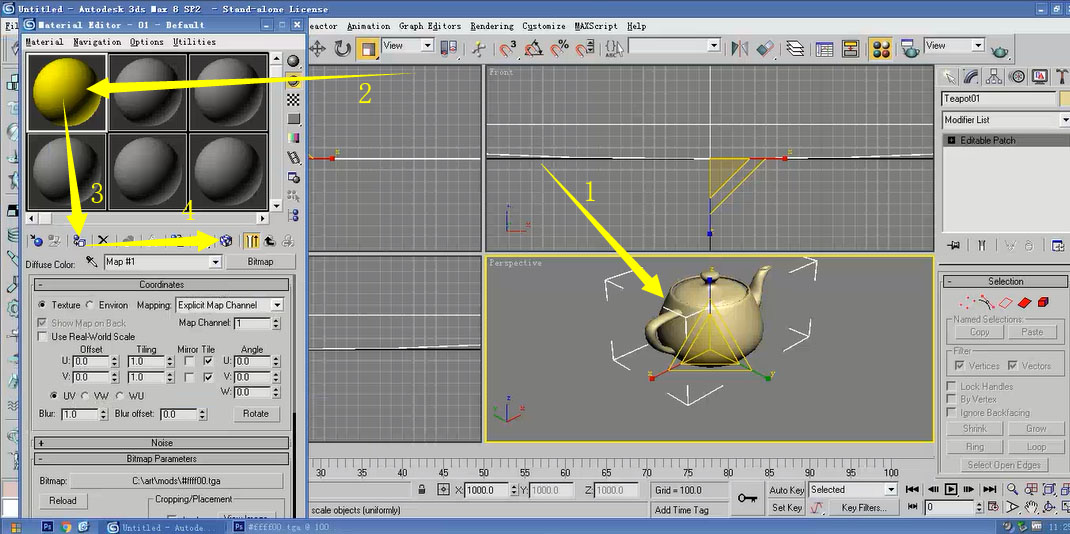Open Render Scene dialog teapot icon
The height and width of the screenshot is (534, 1070).
point(908,48)
